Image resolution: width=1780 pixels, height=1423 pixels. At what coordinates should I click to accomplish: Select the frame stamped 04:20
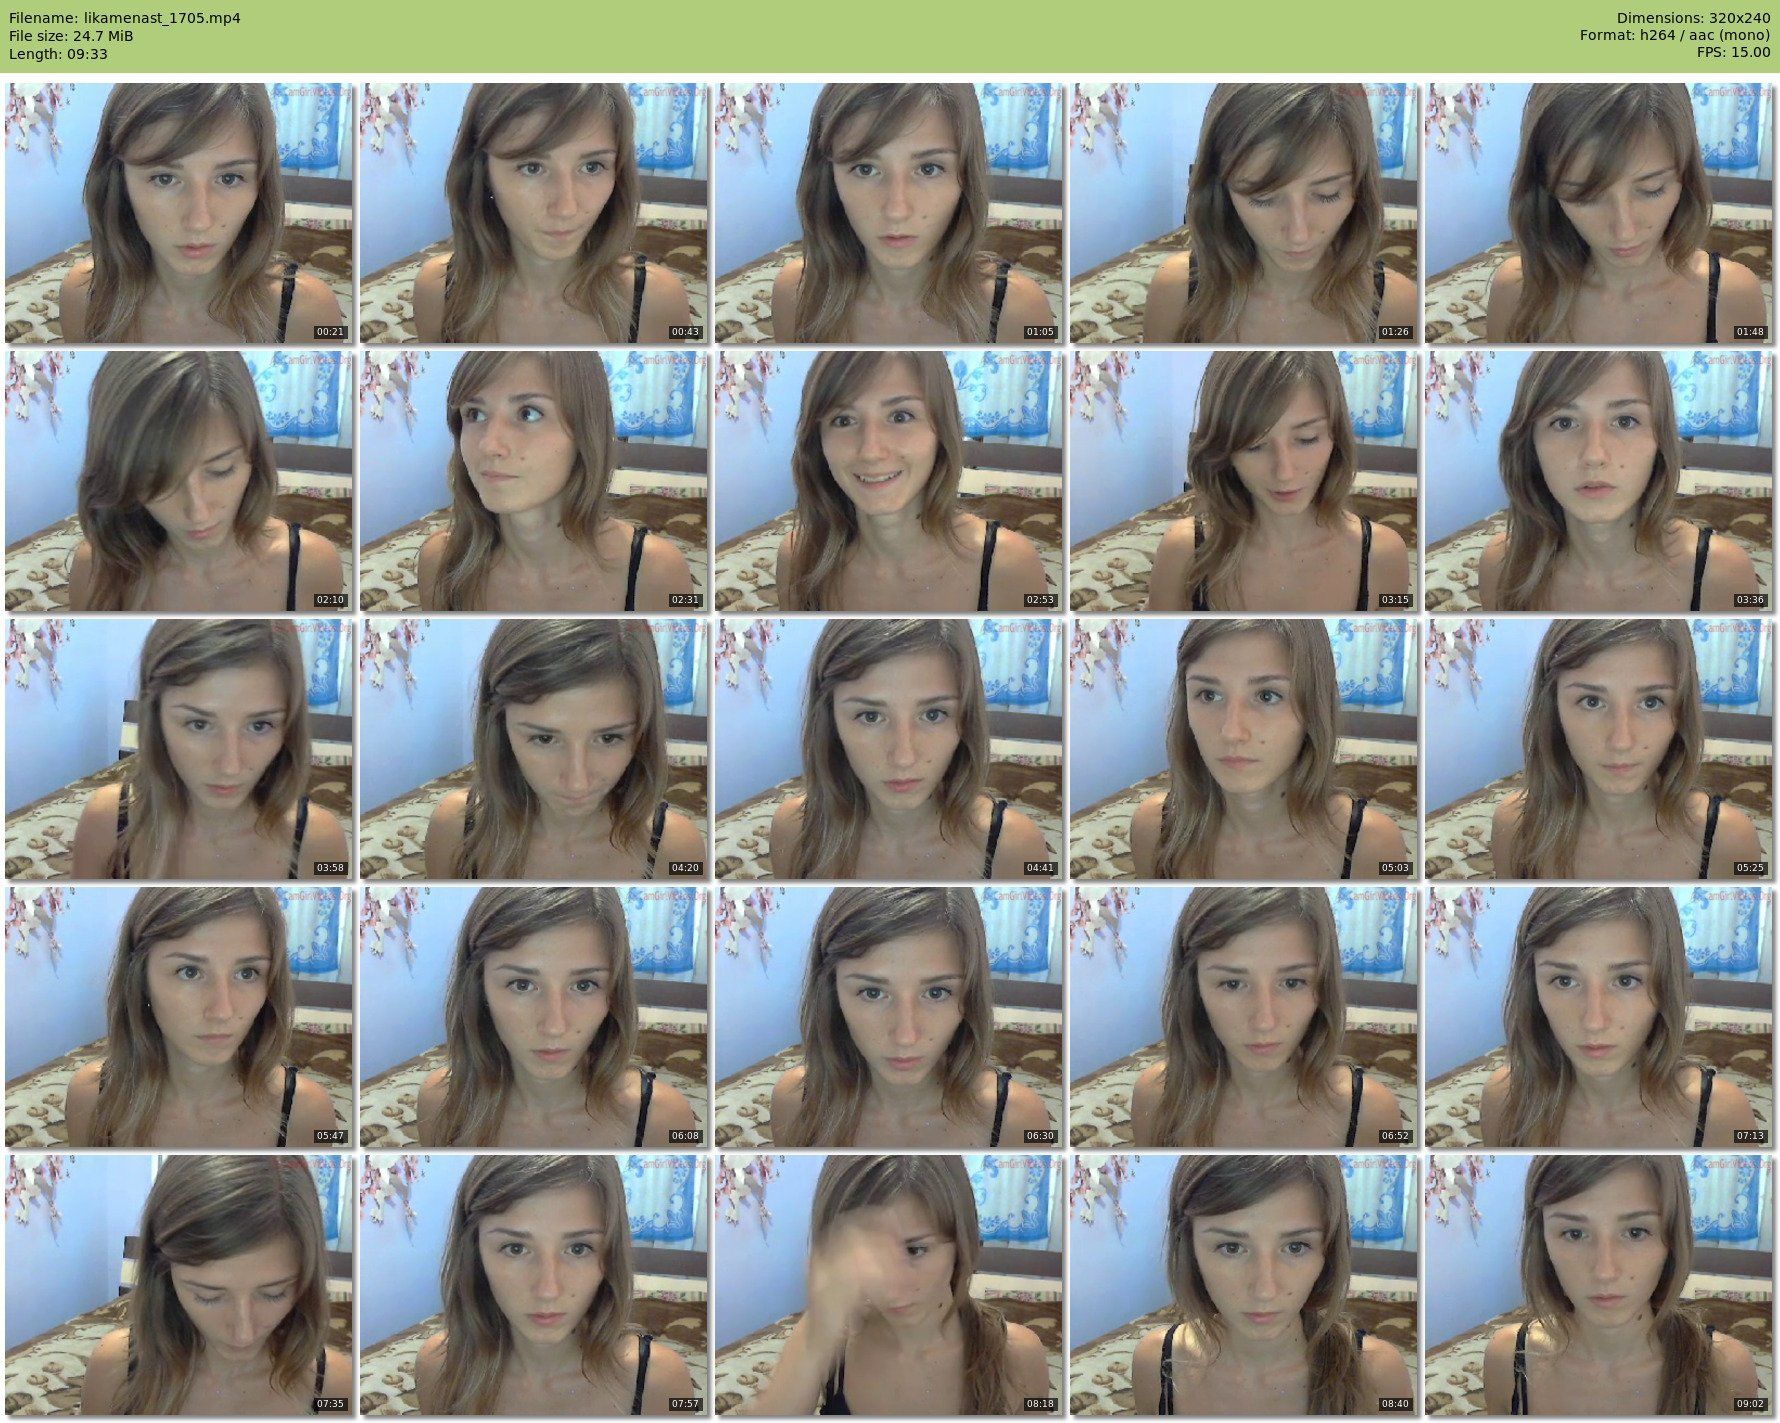[x=533, y=749]
